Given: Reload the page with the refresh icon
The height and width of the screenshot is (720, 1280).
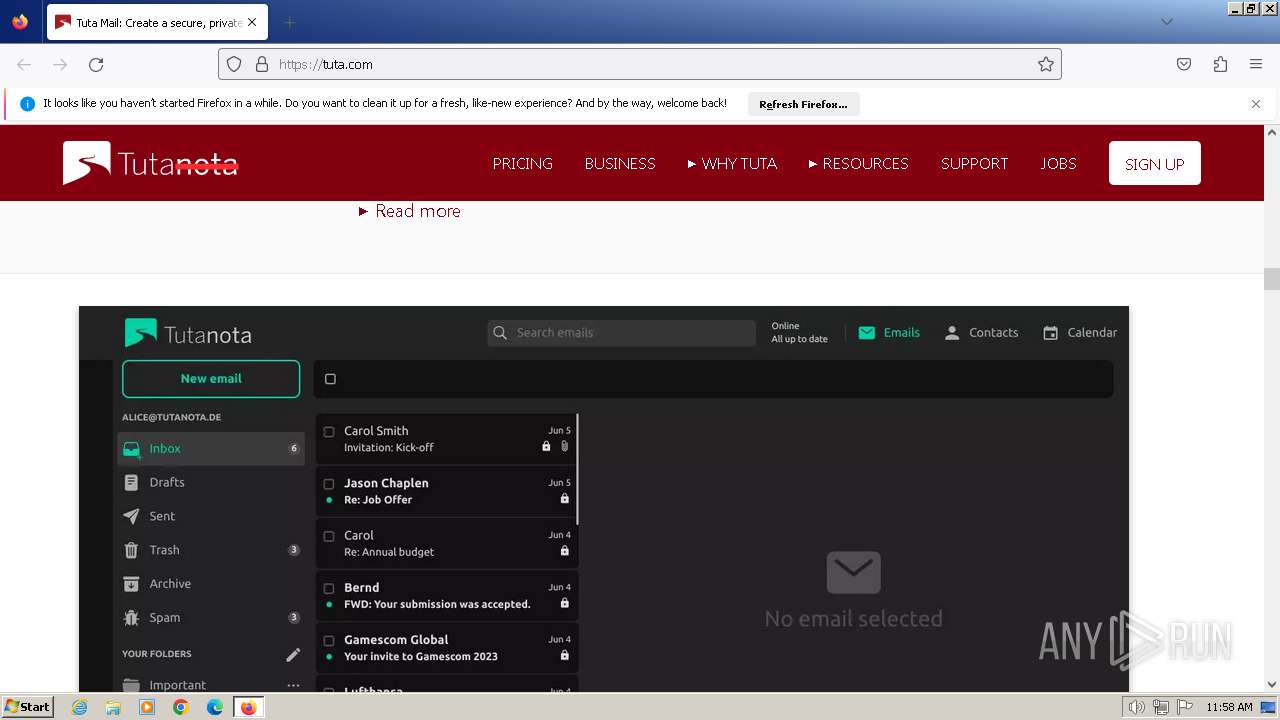Looking at the screenshot, I should point(96,64).
